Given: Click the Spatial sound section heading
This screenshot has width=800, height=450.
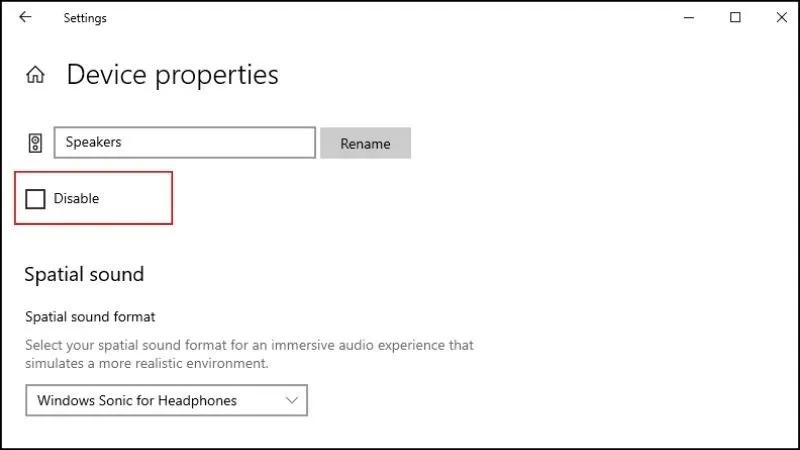Looking at the screenshot, I should coord(84,274).
